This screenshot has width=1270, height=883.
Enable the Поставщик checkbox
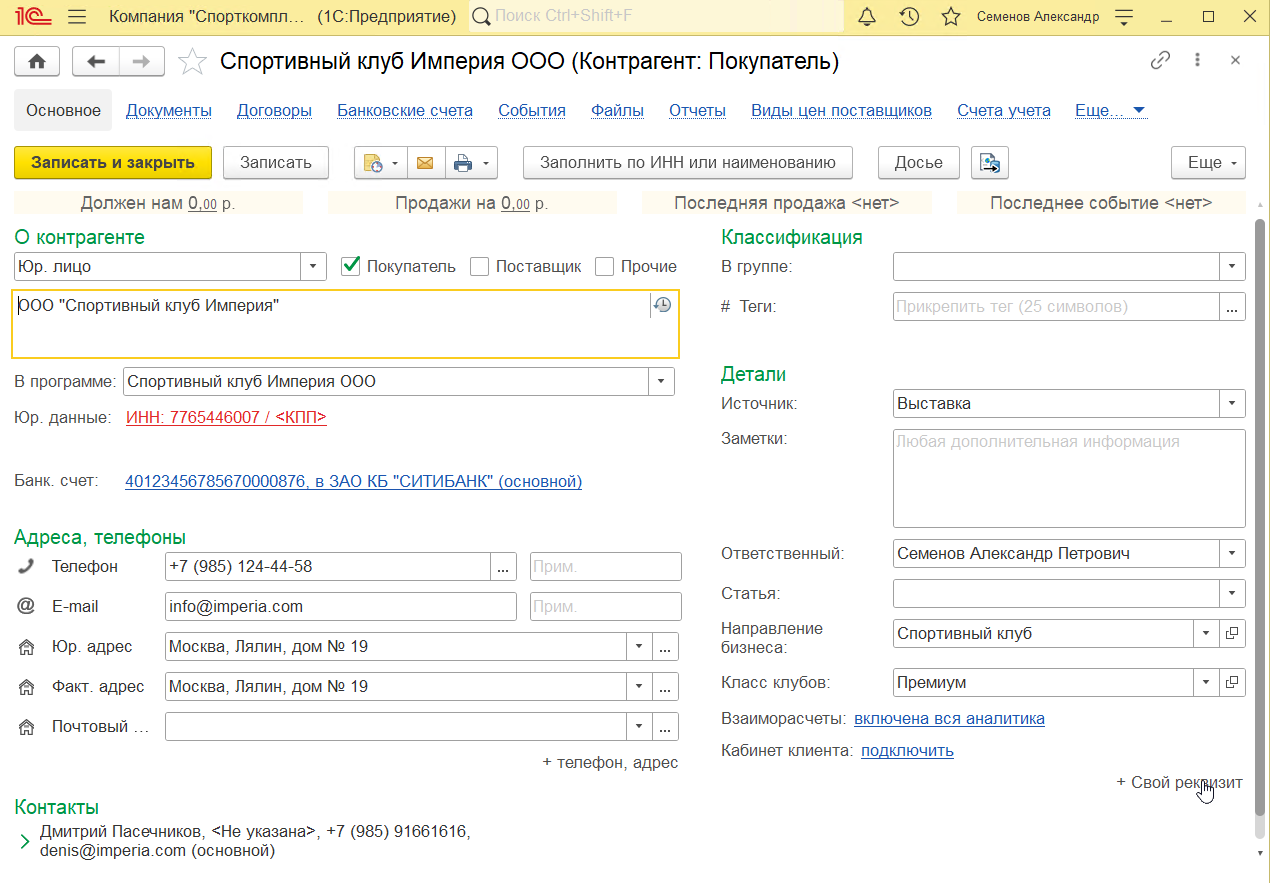479,266
